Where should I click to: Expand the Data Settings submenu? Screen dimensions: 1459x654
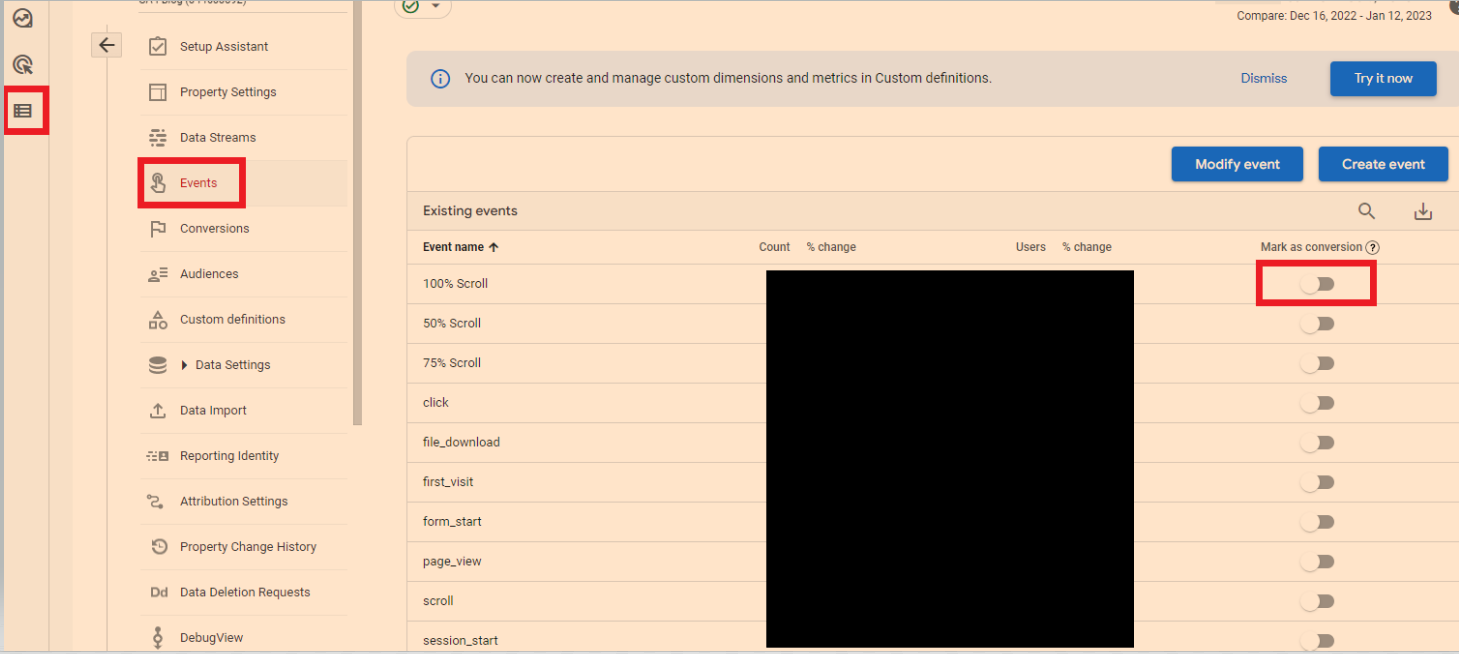[185, 365]
